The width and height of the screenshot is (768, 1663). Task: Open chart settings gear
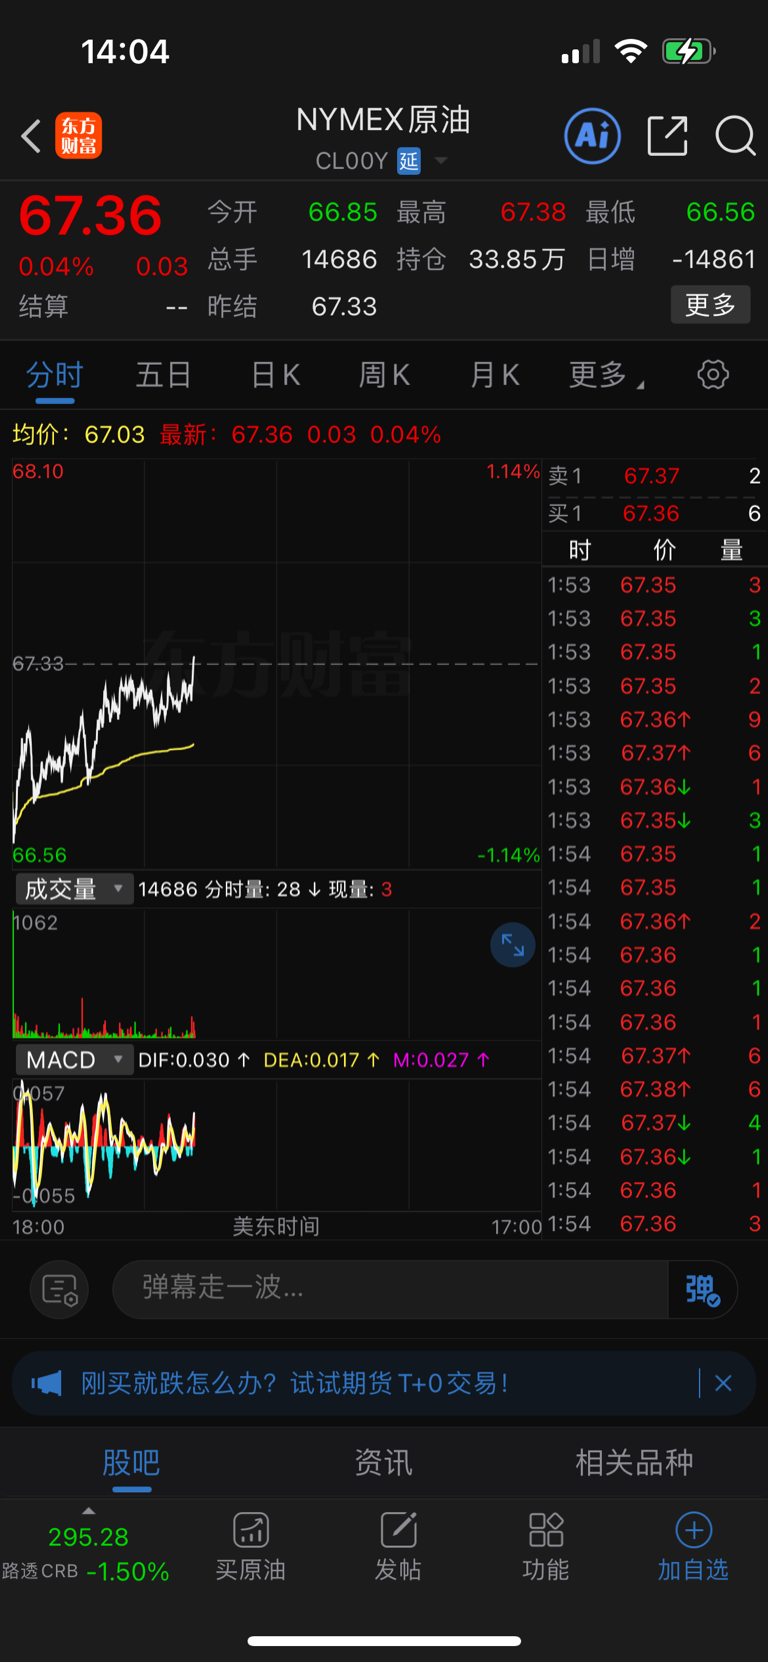[x=713, y=375]
